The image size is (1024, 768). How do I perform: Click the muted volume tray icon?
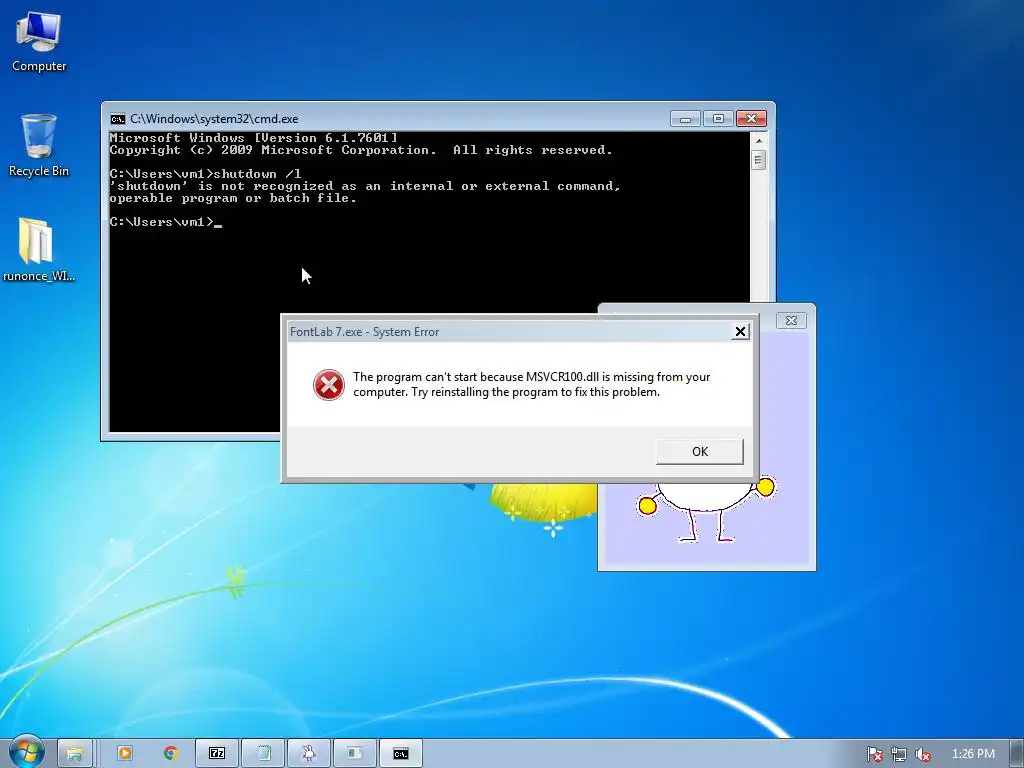coord(923,754)
